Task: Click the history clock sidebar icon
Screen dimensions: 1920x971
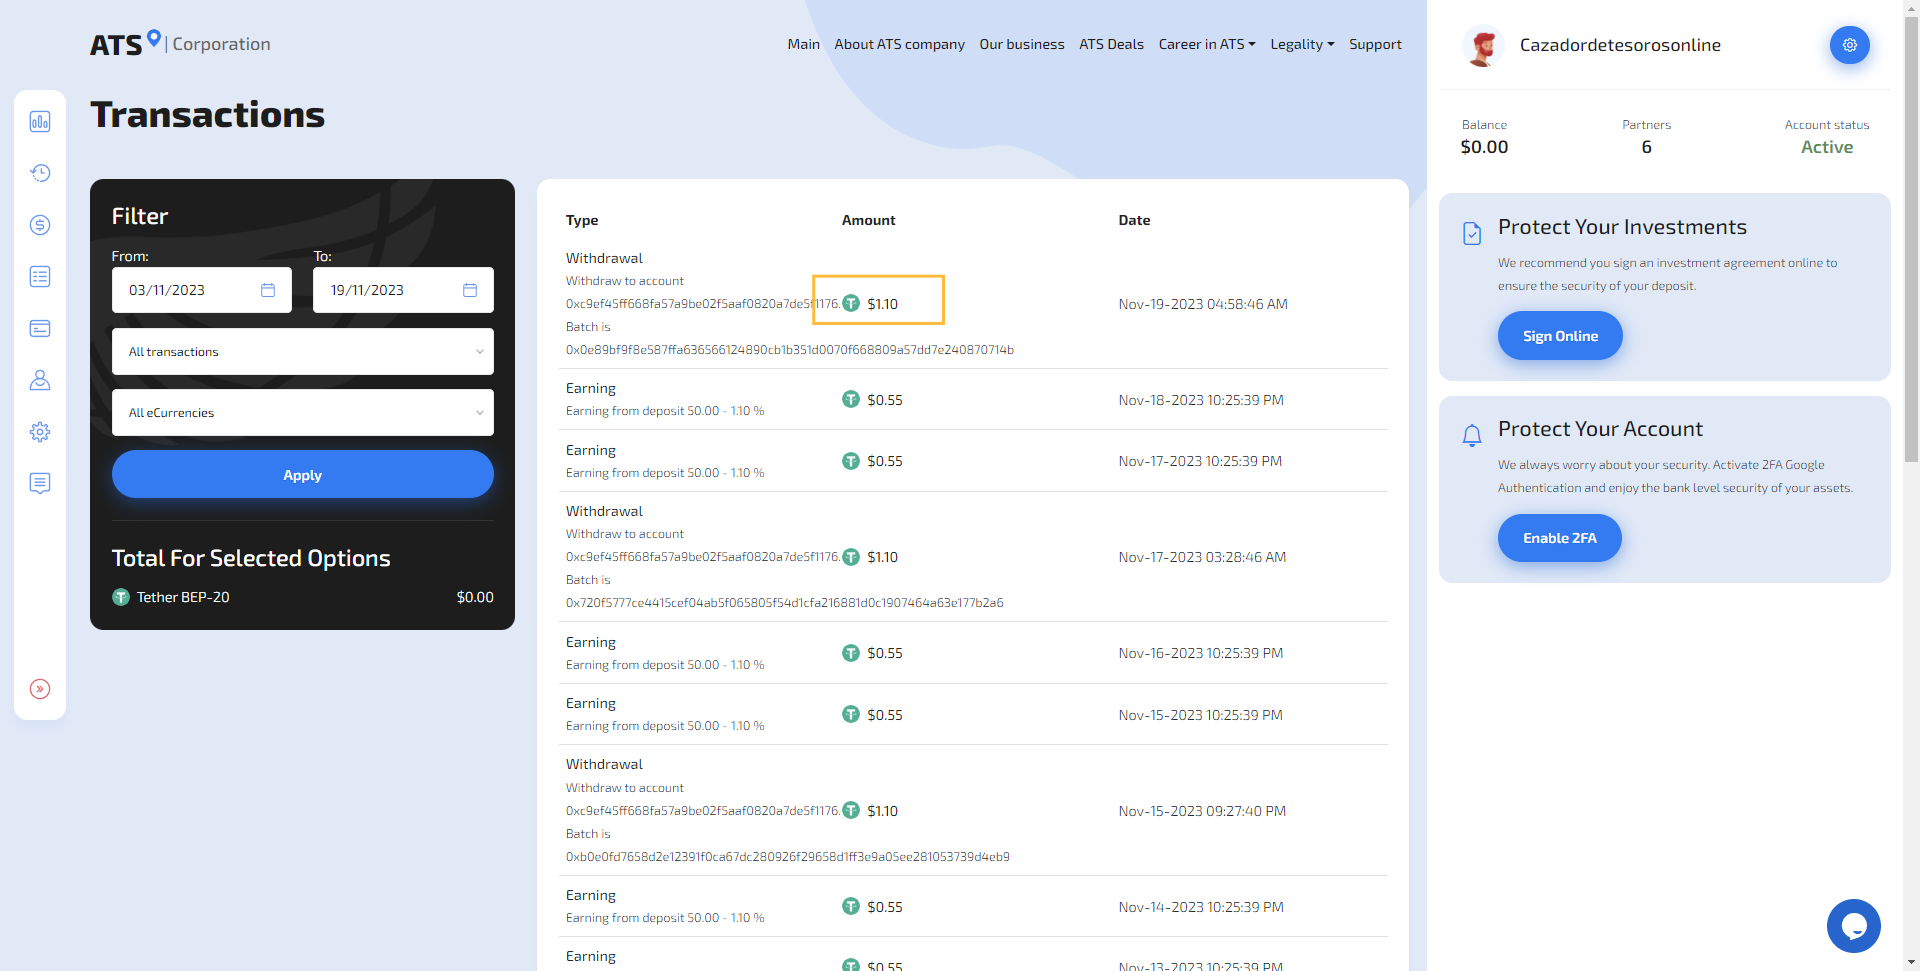Action: click(x=40, y=173)
